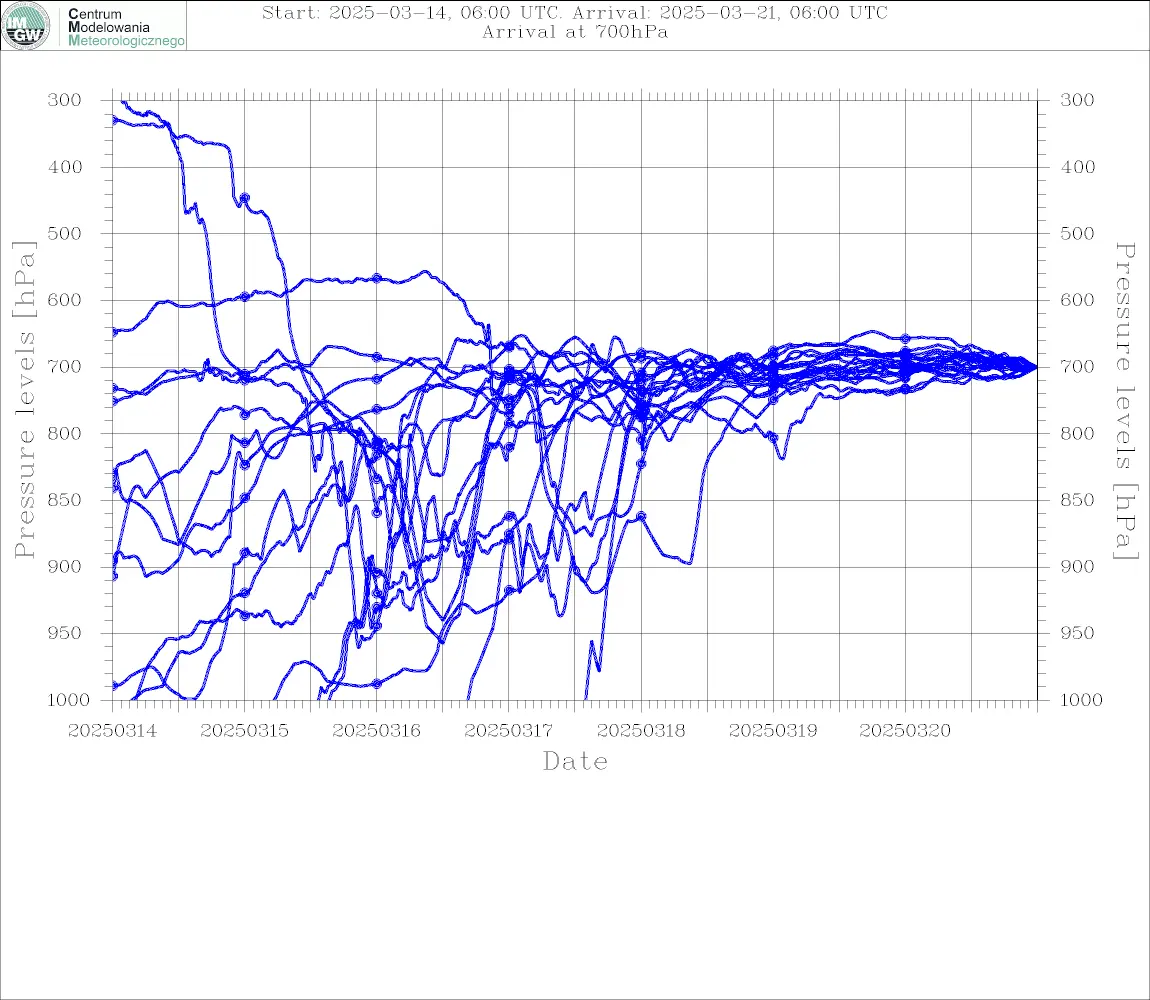Click the 20250320 date axis label

[905, 731]
